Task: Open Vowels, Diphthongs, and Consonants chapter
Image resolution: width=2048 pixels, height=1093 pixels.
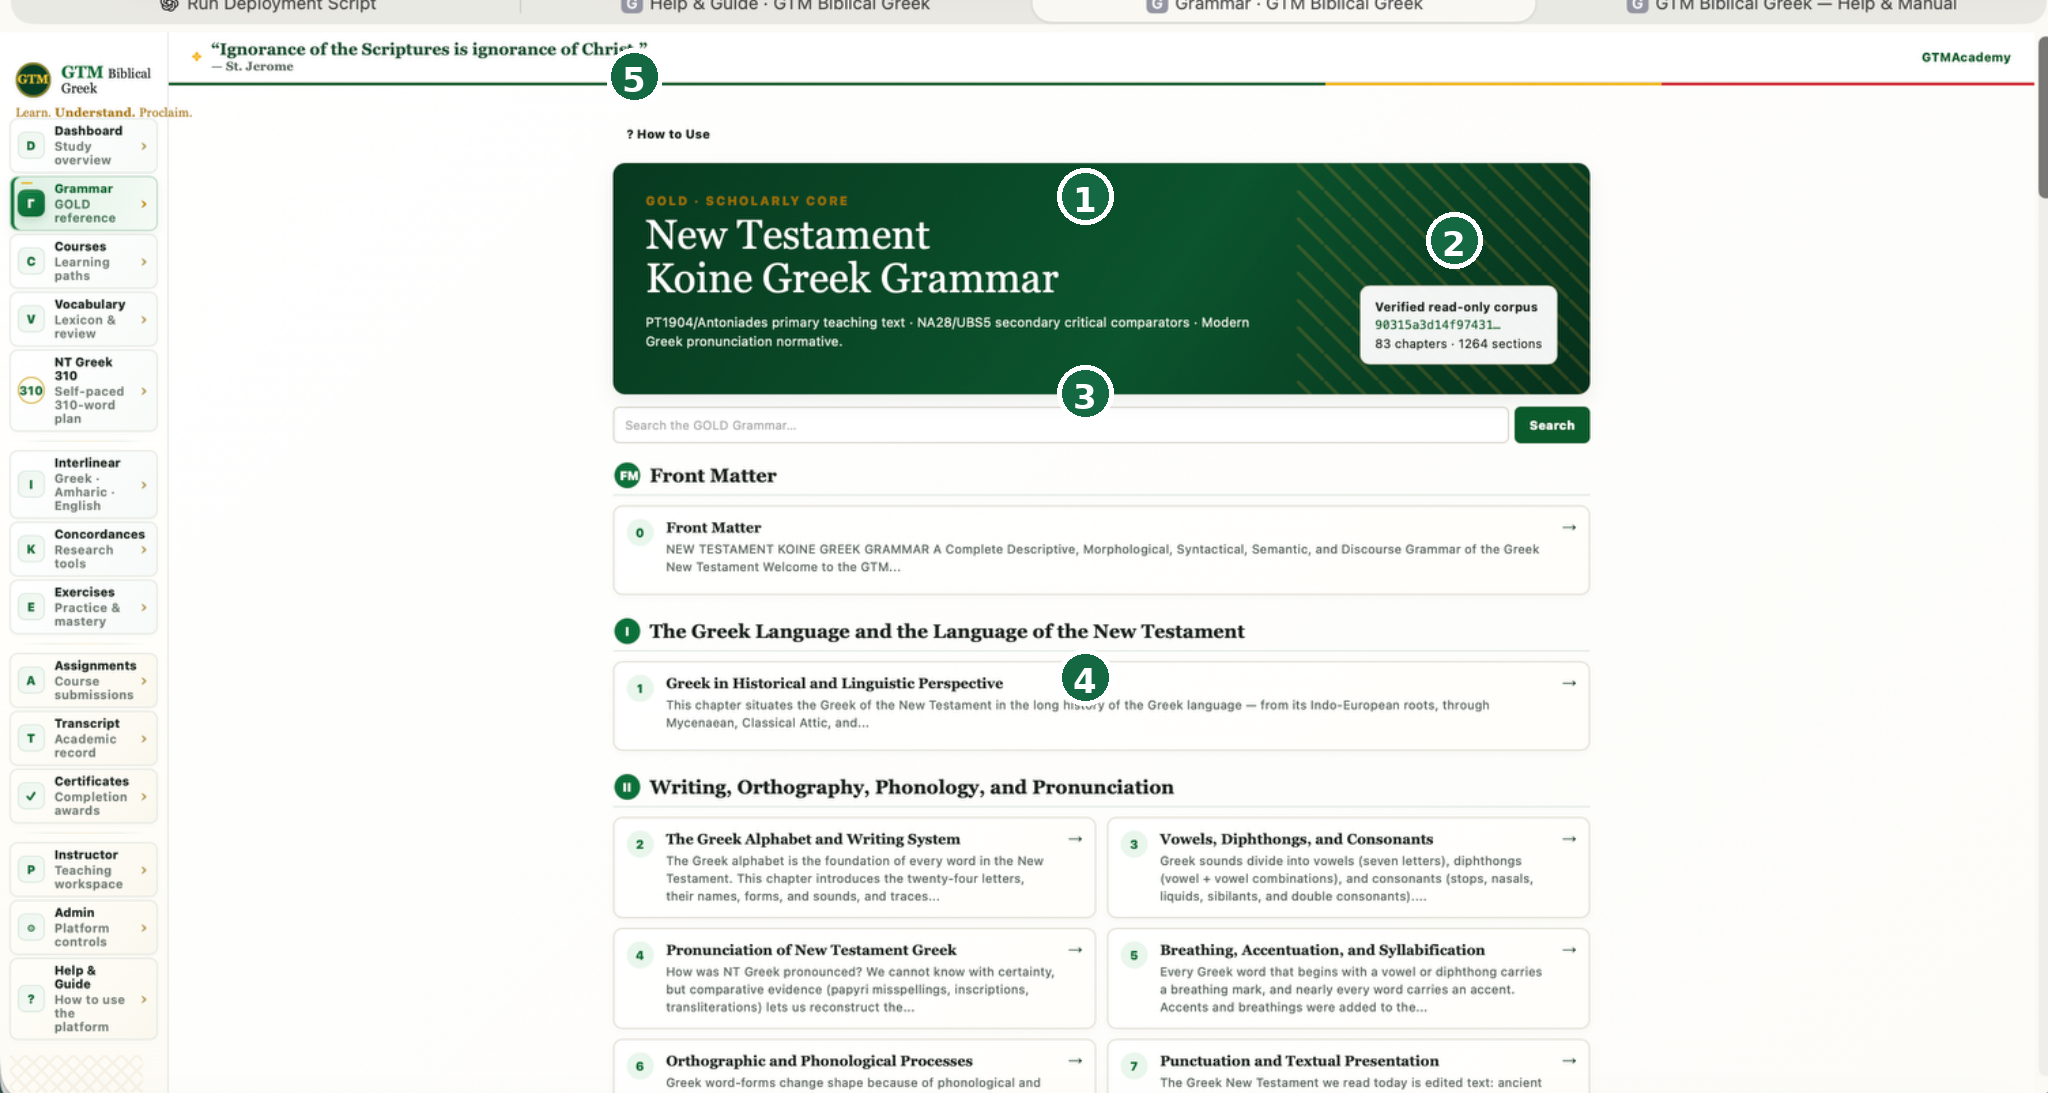Action: pyautogui.click(x=1348, y=867)
